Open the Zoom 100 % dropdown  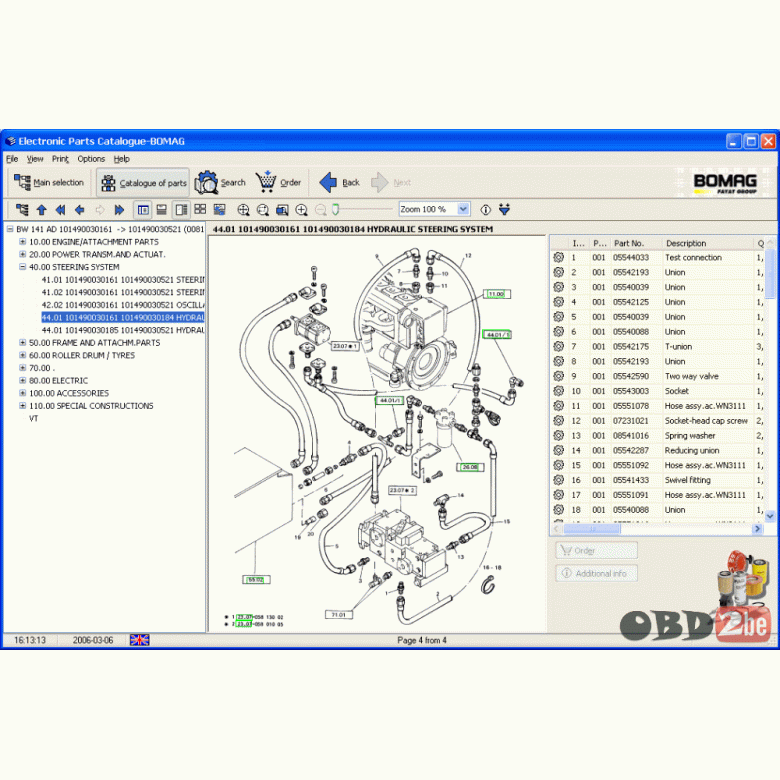463,209
